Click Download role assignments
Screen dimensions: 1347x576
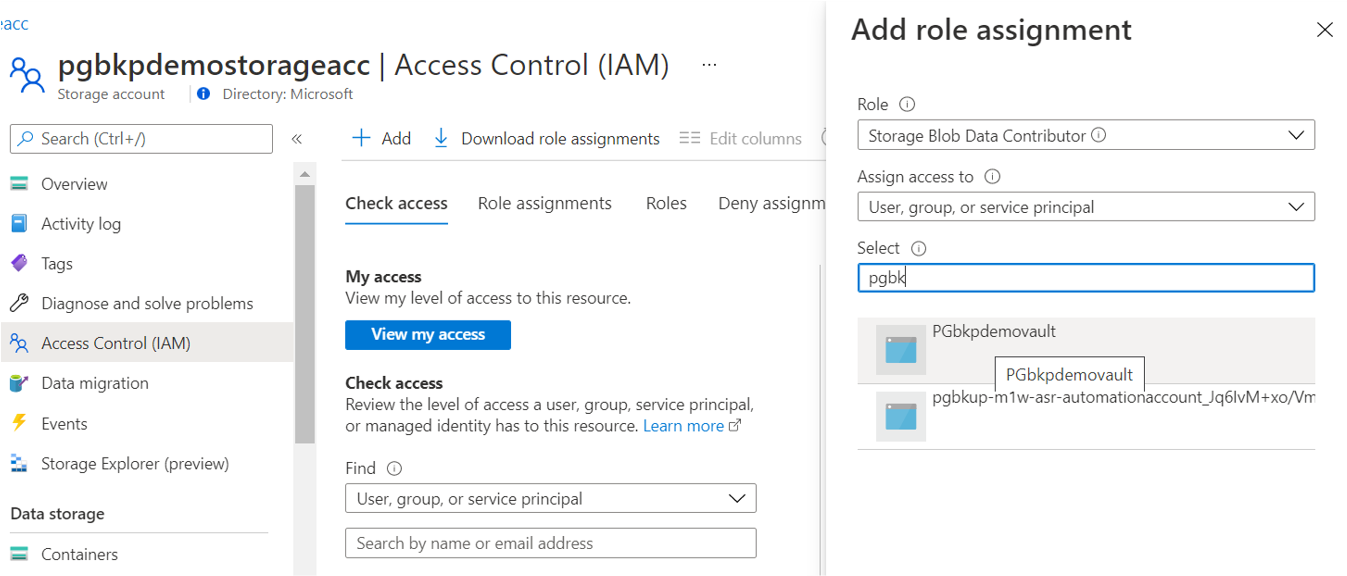coord(546,138)
